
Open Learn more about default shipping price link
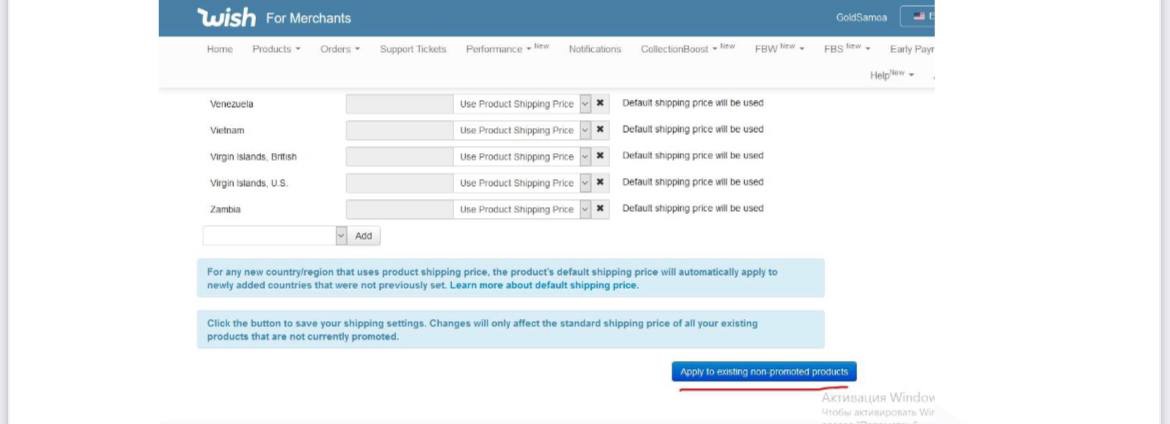pos(544,285)
